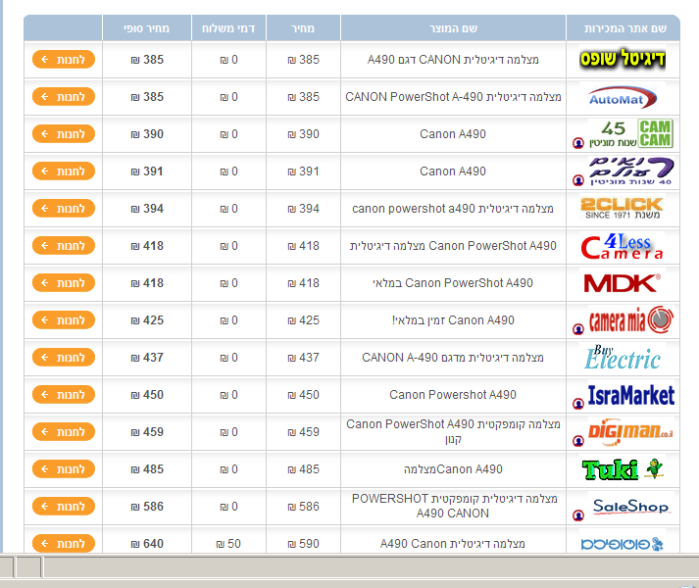
Task: Open the Digiman store logo
Action: pyautogui.click(x=631, y=432)
